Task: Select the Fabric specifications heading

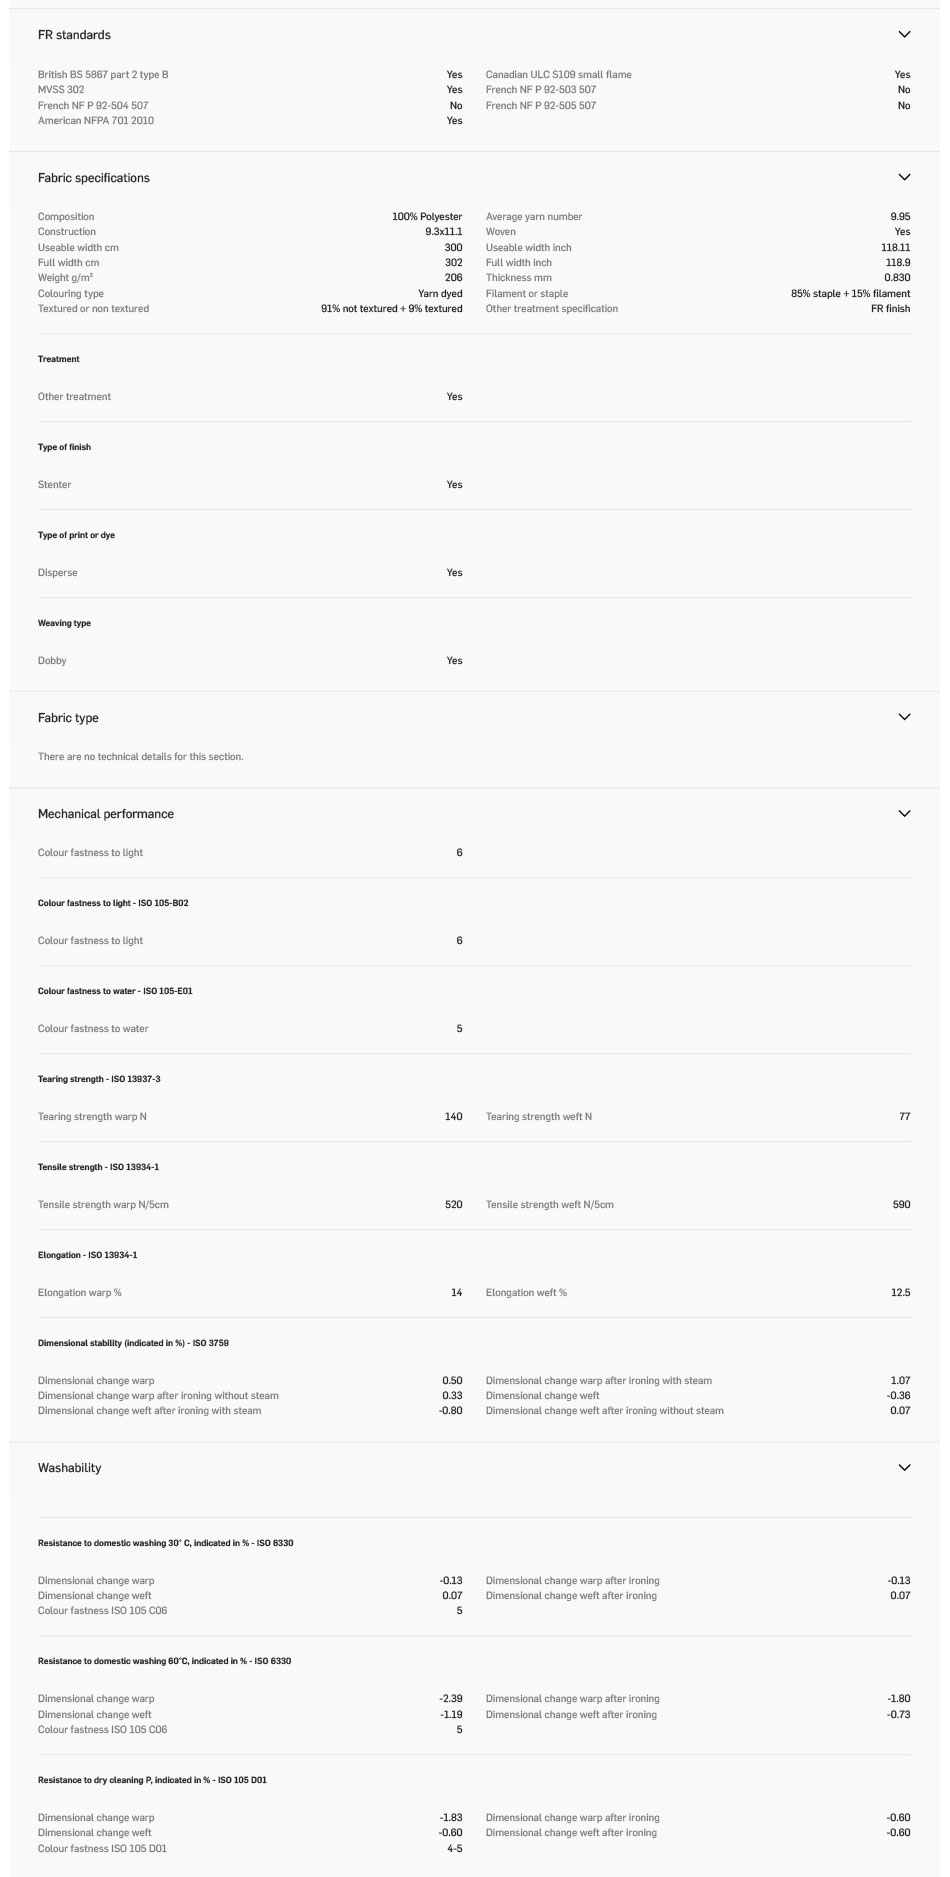Action: click(x=94, y=178)
